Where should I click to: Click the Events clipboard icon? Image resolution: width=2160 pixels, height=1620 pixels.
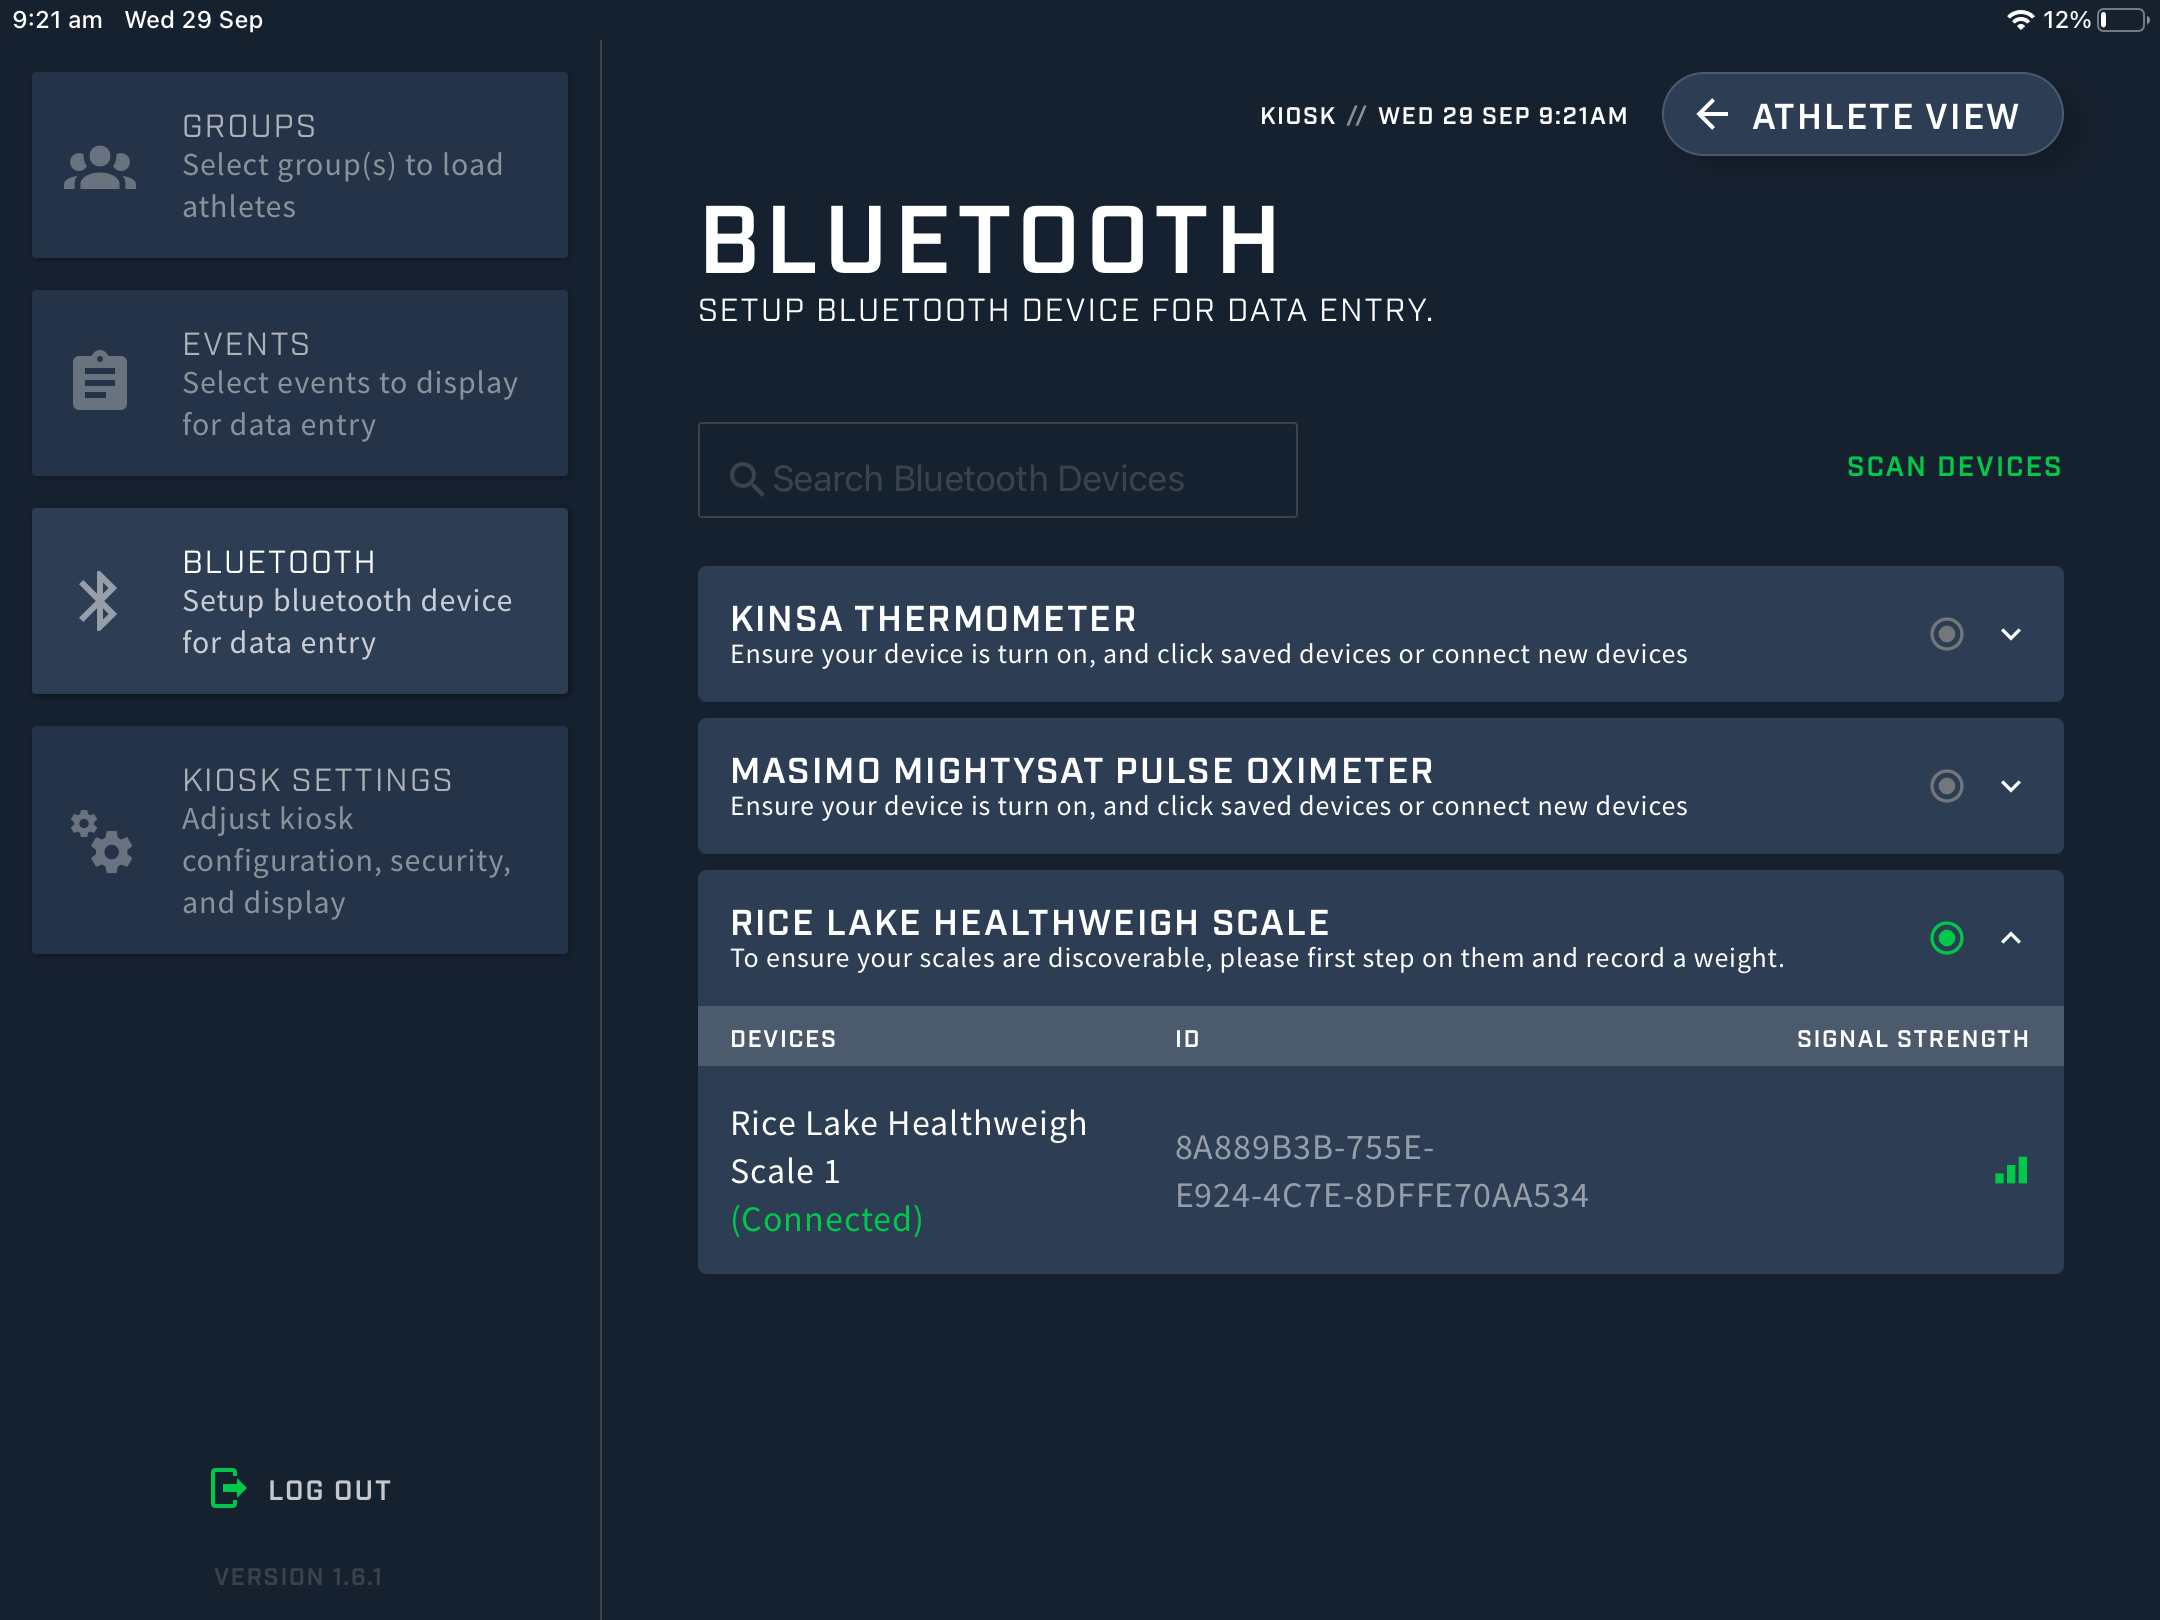click(100, 380)
